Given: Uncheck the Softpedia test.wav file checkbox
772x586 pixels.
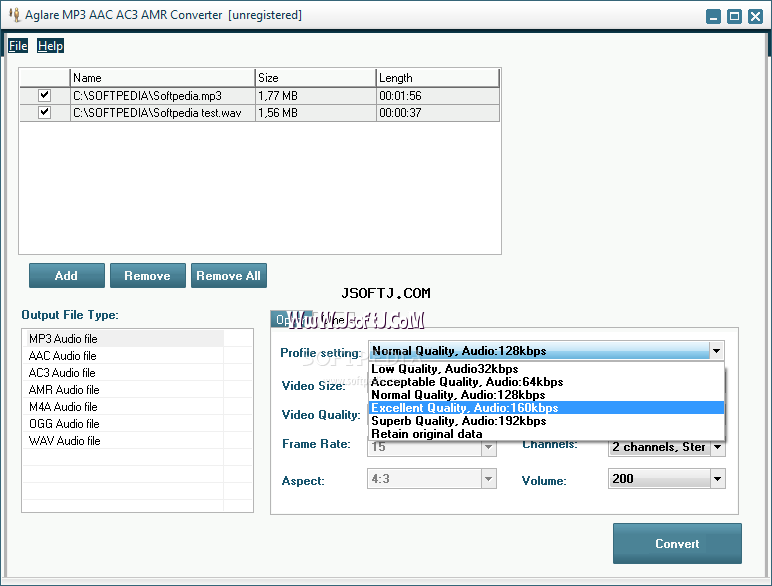Looking at the screenshot, I should coord(44,112).
